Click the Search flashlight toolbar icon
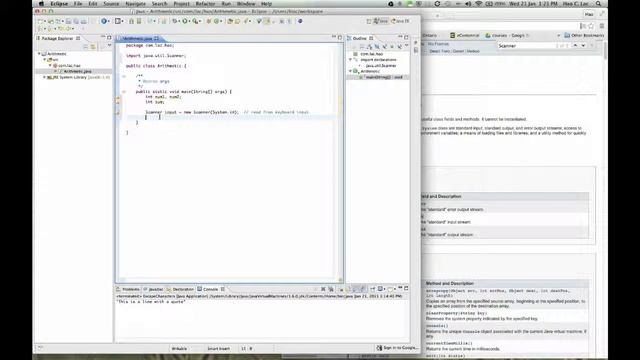Viewport: 640px width, 360px height. (247, 21)
